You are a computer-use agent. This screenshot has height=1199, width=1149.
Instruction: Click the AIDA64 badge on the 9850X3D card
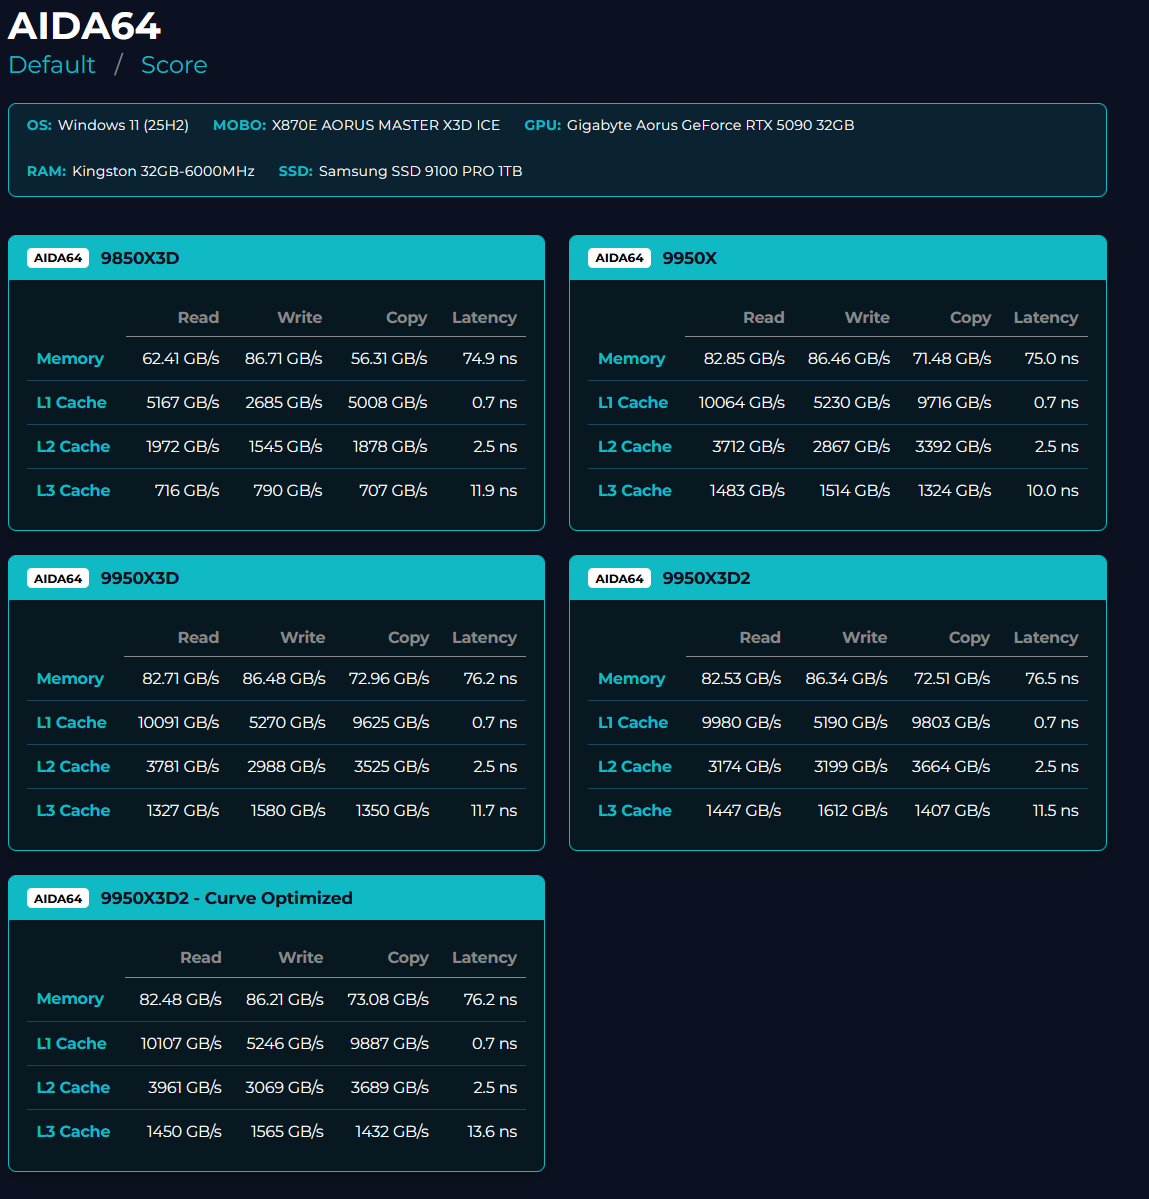(x=58, y=258)
